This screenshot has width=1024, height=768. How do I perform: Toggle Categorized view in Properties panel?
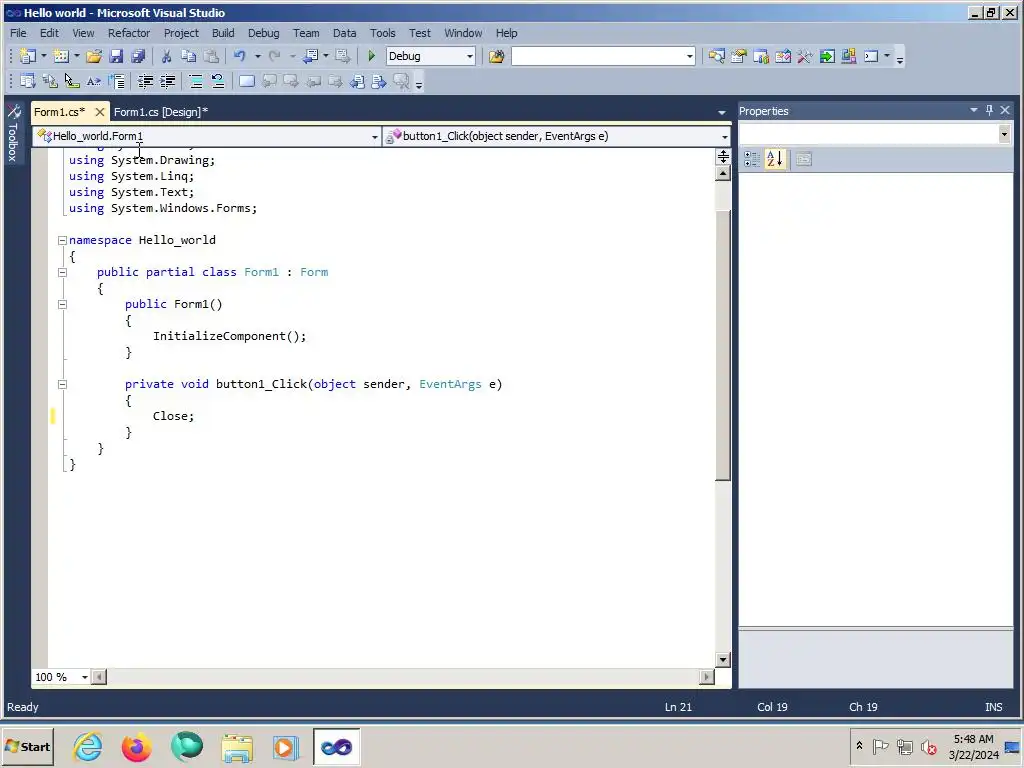click(752, 159)
